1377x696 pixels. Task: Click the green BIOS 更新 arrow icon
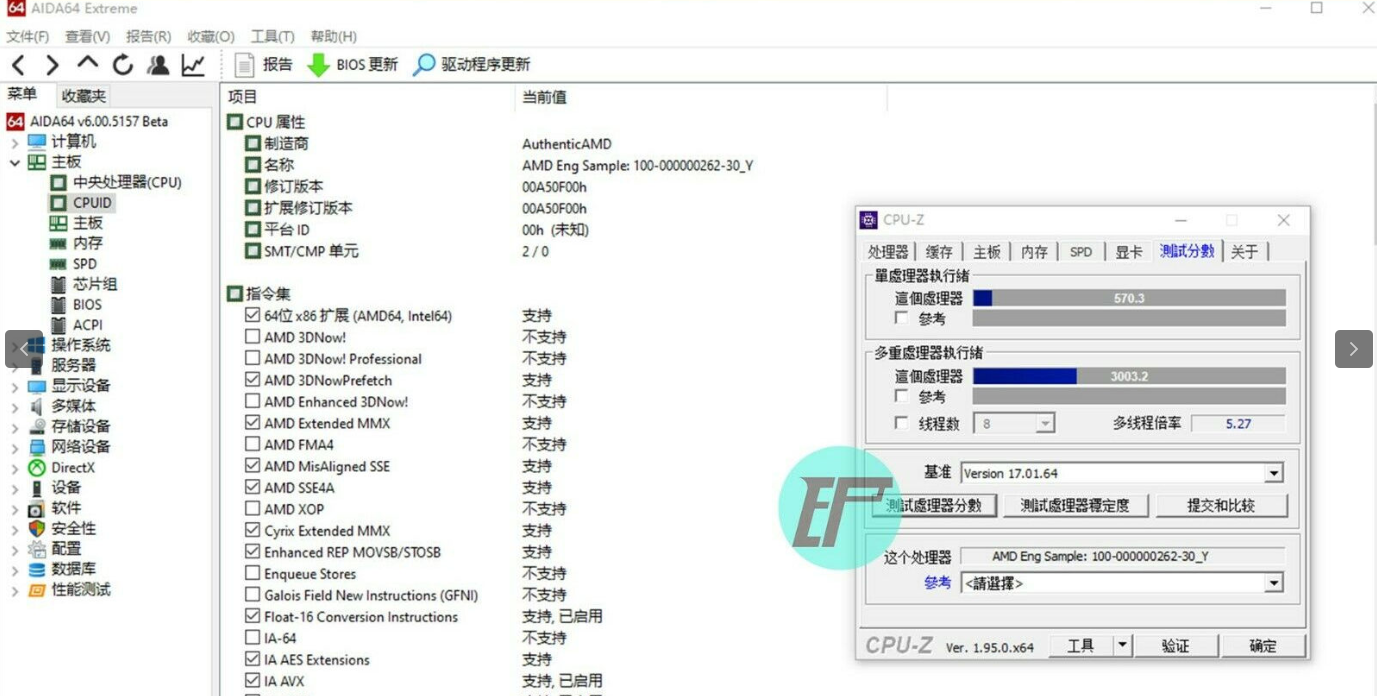pyautogui.click(x=318, y=65)
